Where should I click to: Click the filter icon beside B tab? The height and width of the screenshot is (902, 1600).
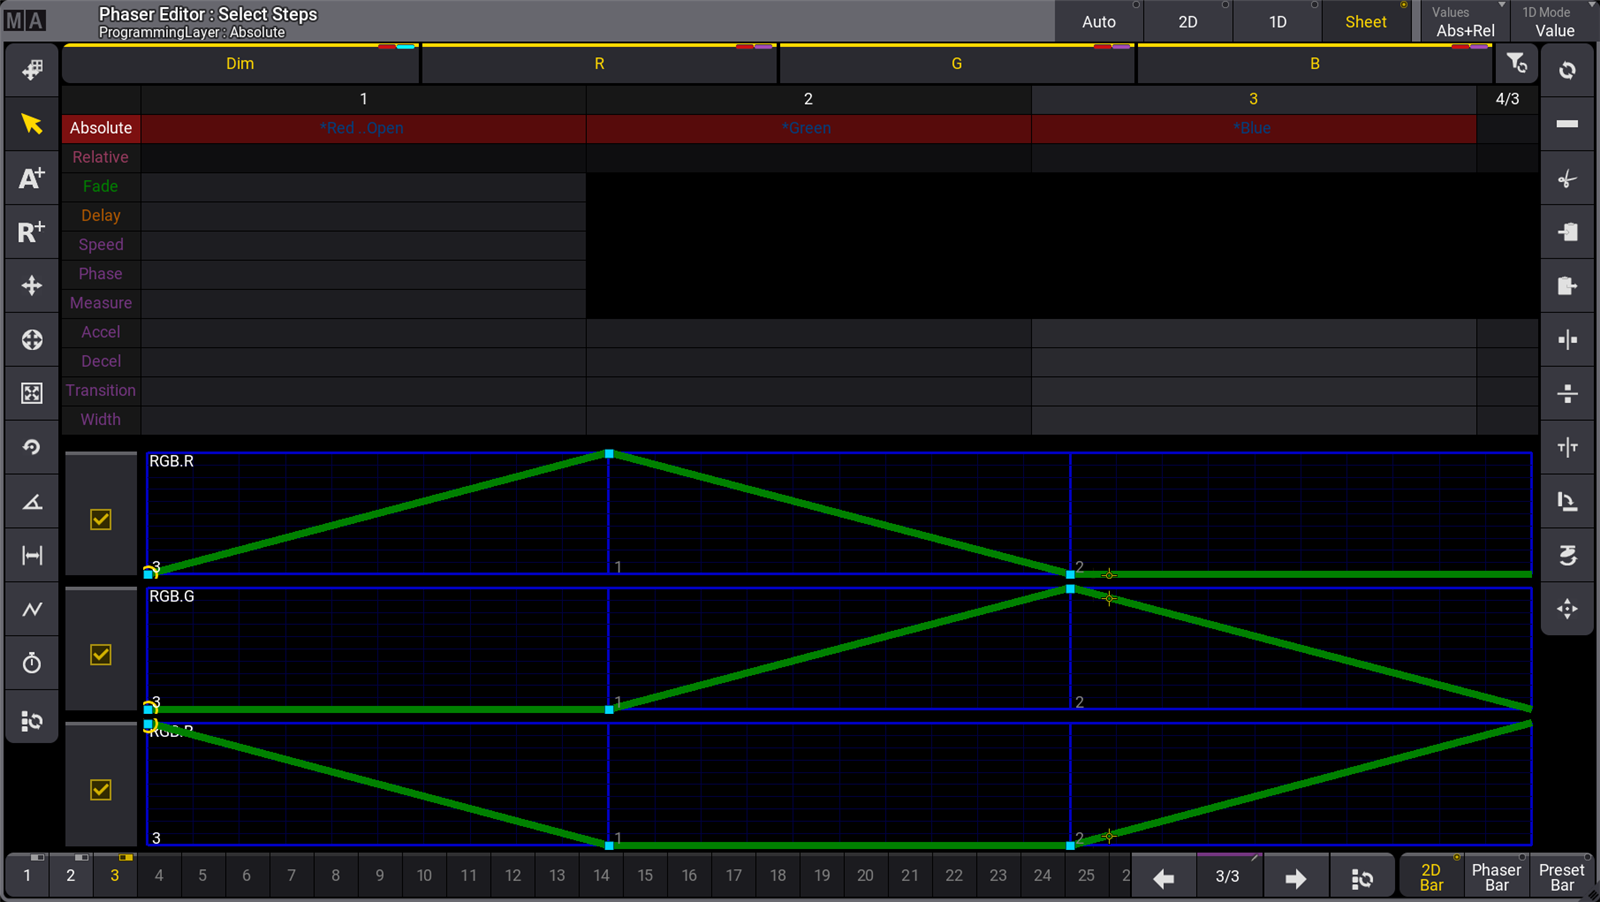pos(1516,64)
